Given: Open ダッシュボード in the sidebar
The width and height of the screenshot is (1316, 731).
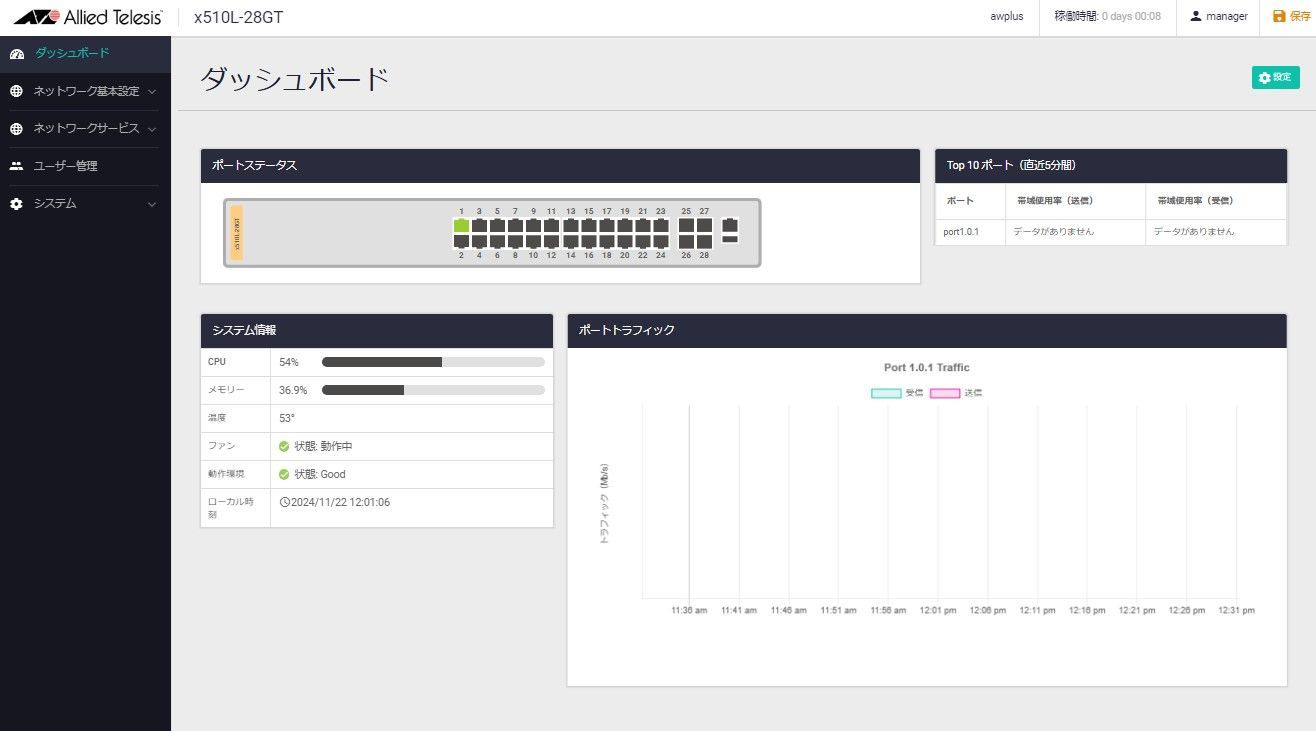Looking at the screenshot, I should click(x=85, y=53).
